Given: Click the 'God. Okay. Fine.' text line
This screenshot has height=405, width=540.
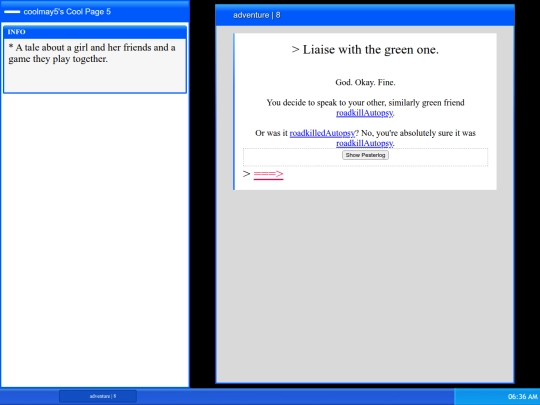Looking at the screenshot, I should [365, 82].
